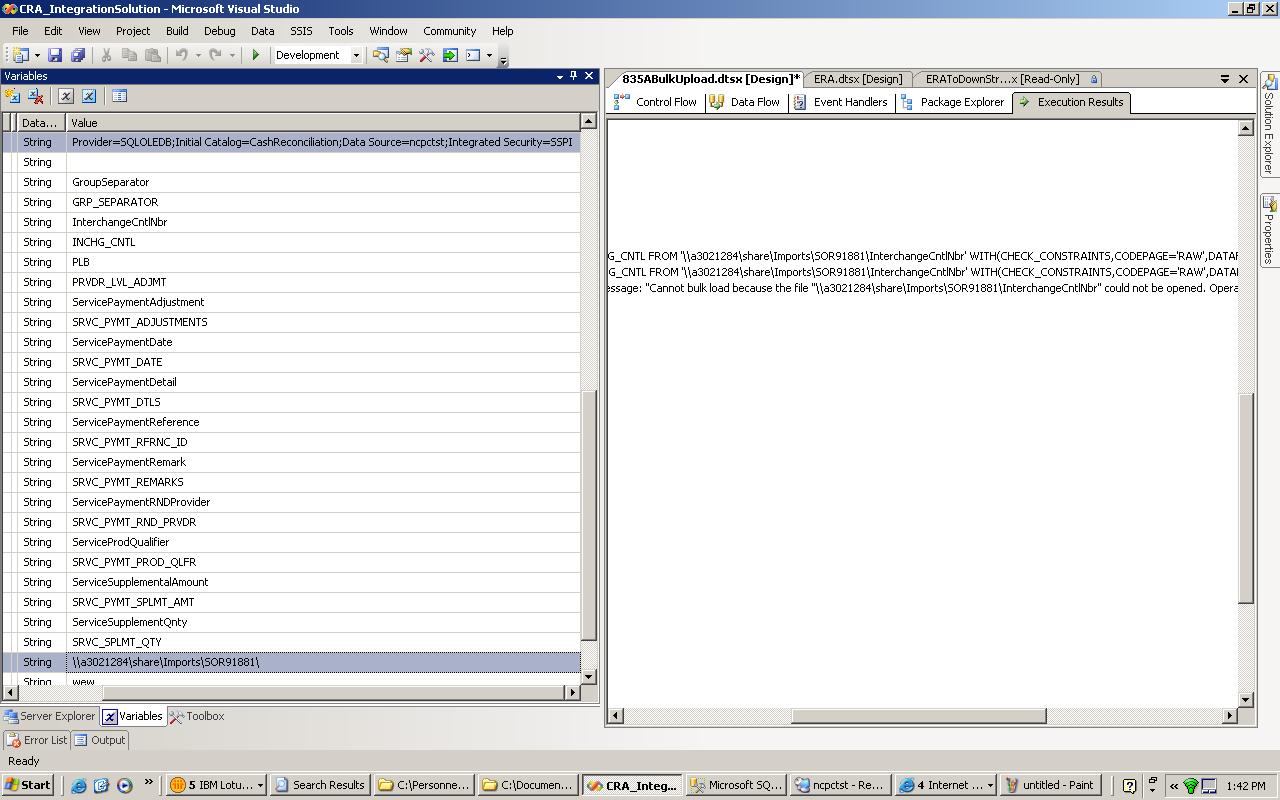Open Choose Variable Columns icon
The height and width of the screenshot is (800, 1280).
pyautogui.click(x=119, y=96)
